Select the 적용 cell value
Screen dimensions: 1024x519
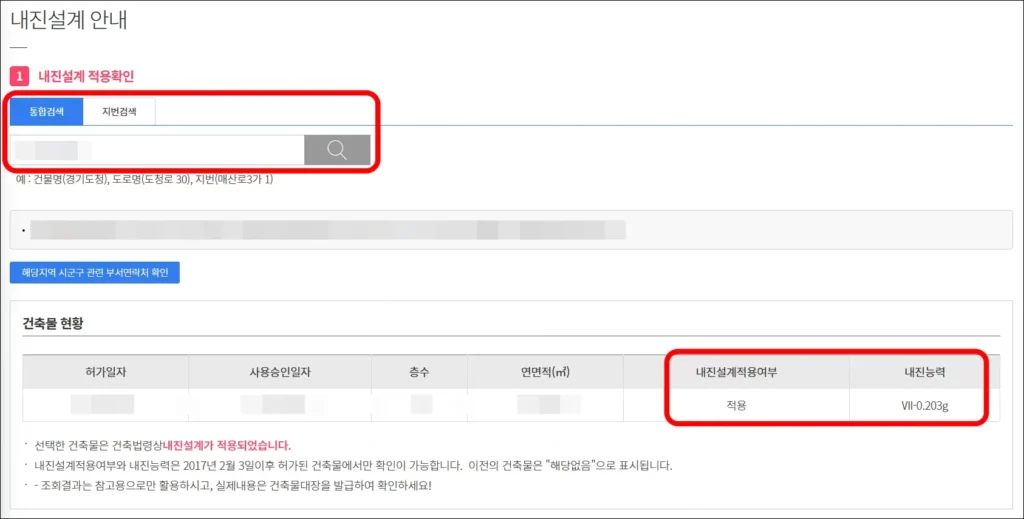pos(736,405)
